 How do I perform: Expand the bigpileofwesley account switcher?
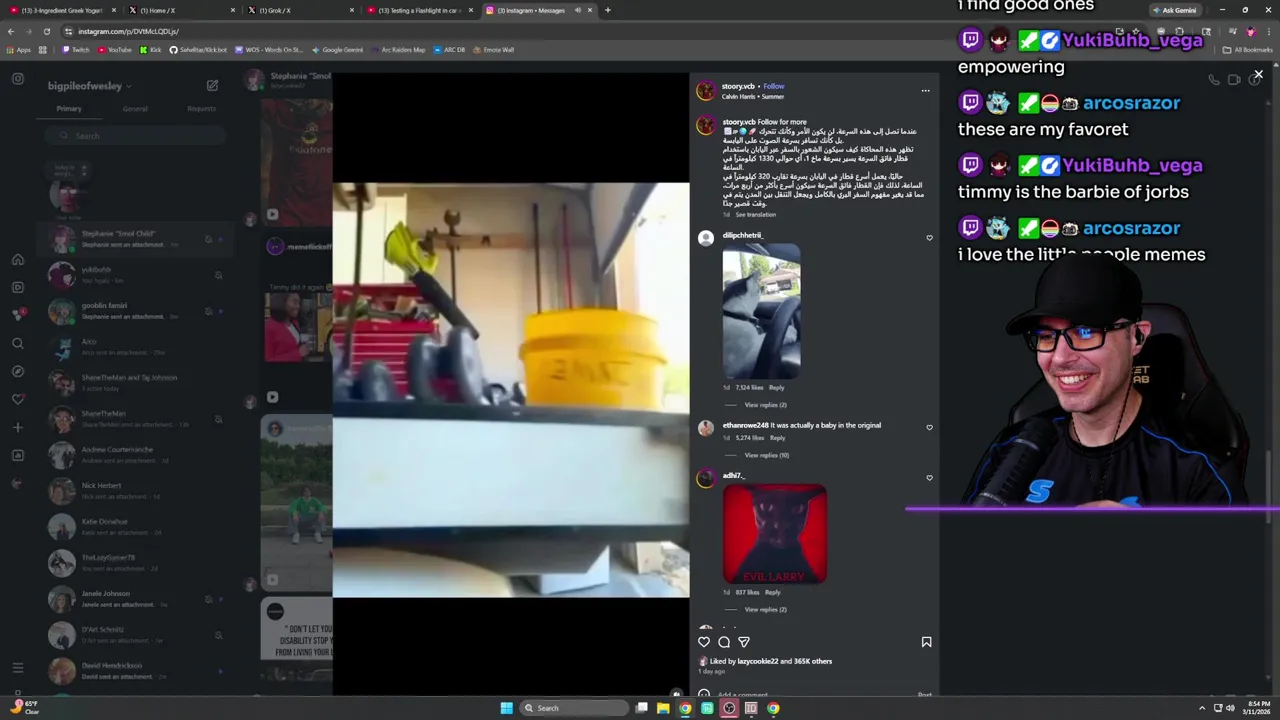(x=90, y=86)
